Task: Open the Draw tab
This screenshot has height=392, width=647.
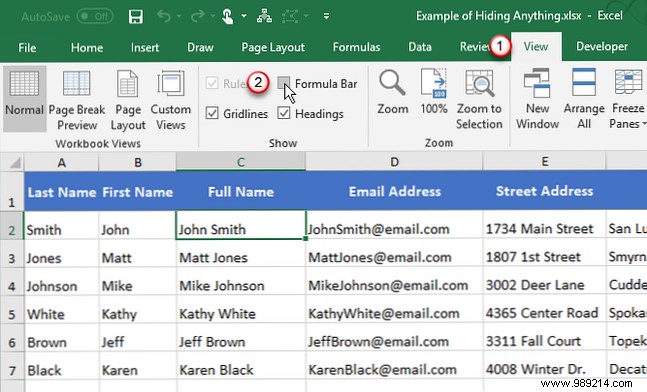Action: coord(200,47)
